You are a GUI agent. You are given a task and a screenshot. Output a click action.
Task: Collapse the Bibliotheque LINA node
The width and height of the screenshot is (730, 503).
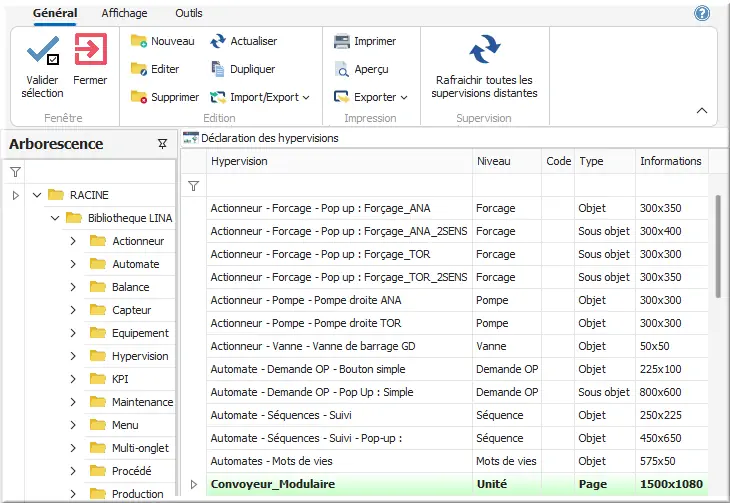55,218
